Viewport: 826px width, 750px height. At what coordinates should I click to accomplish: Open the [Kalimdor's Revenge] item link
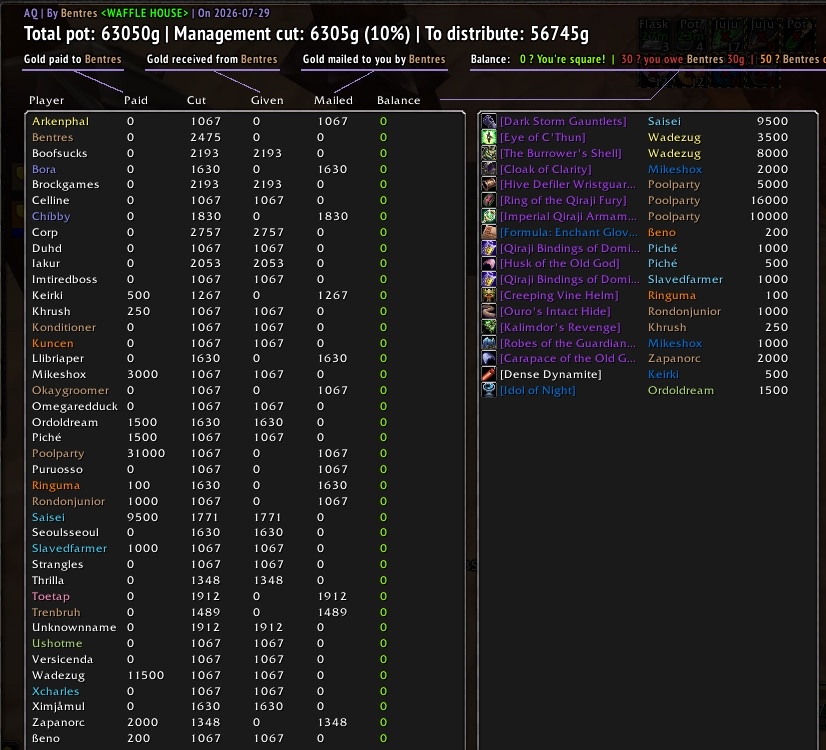coord(560,327)
